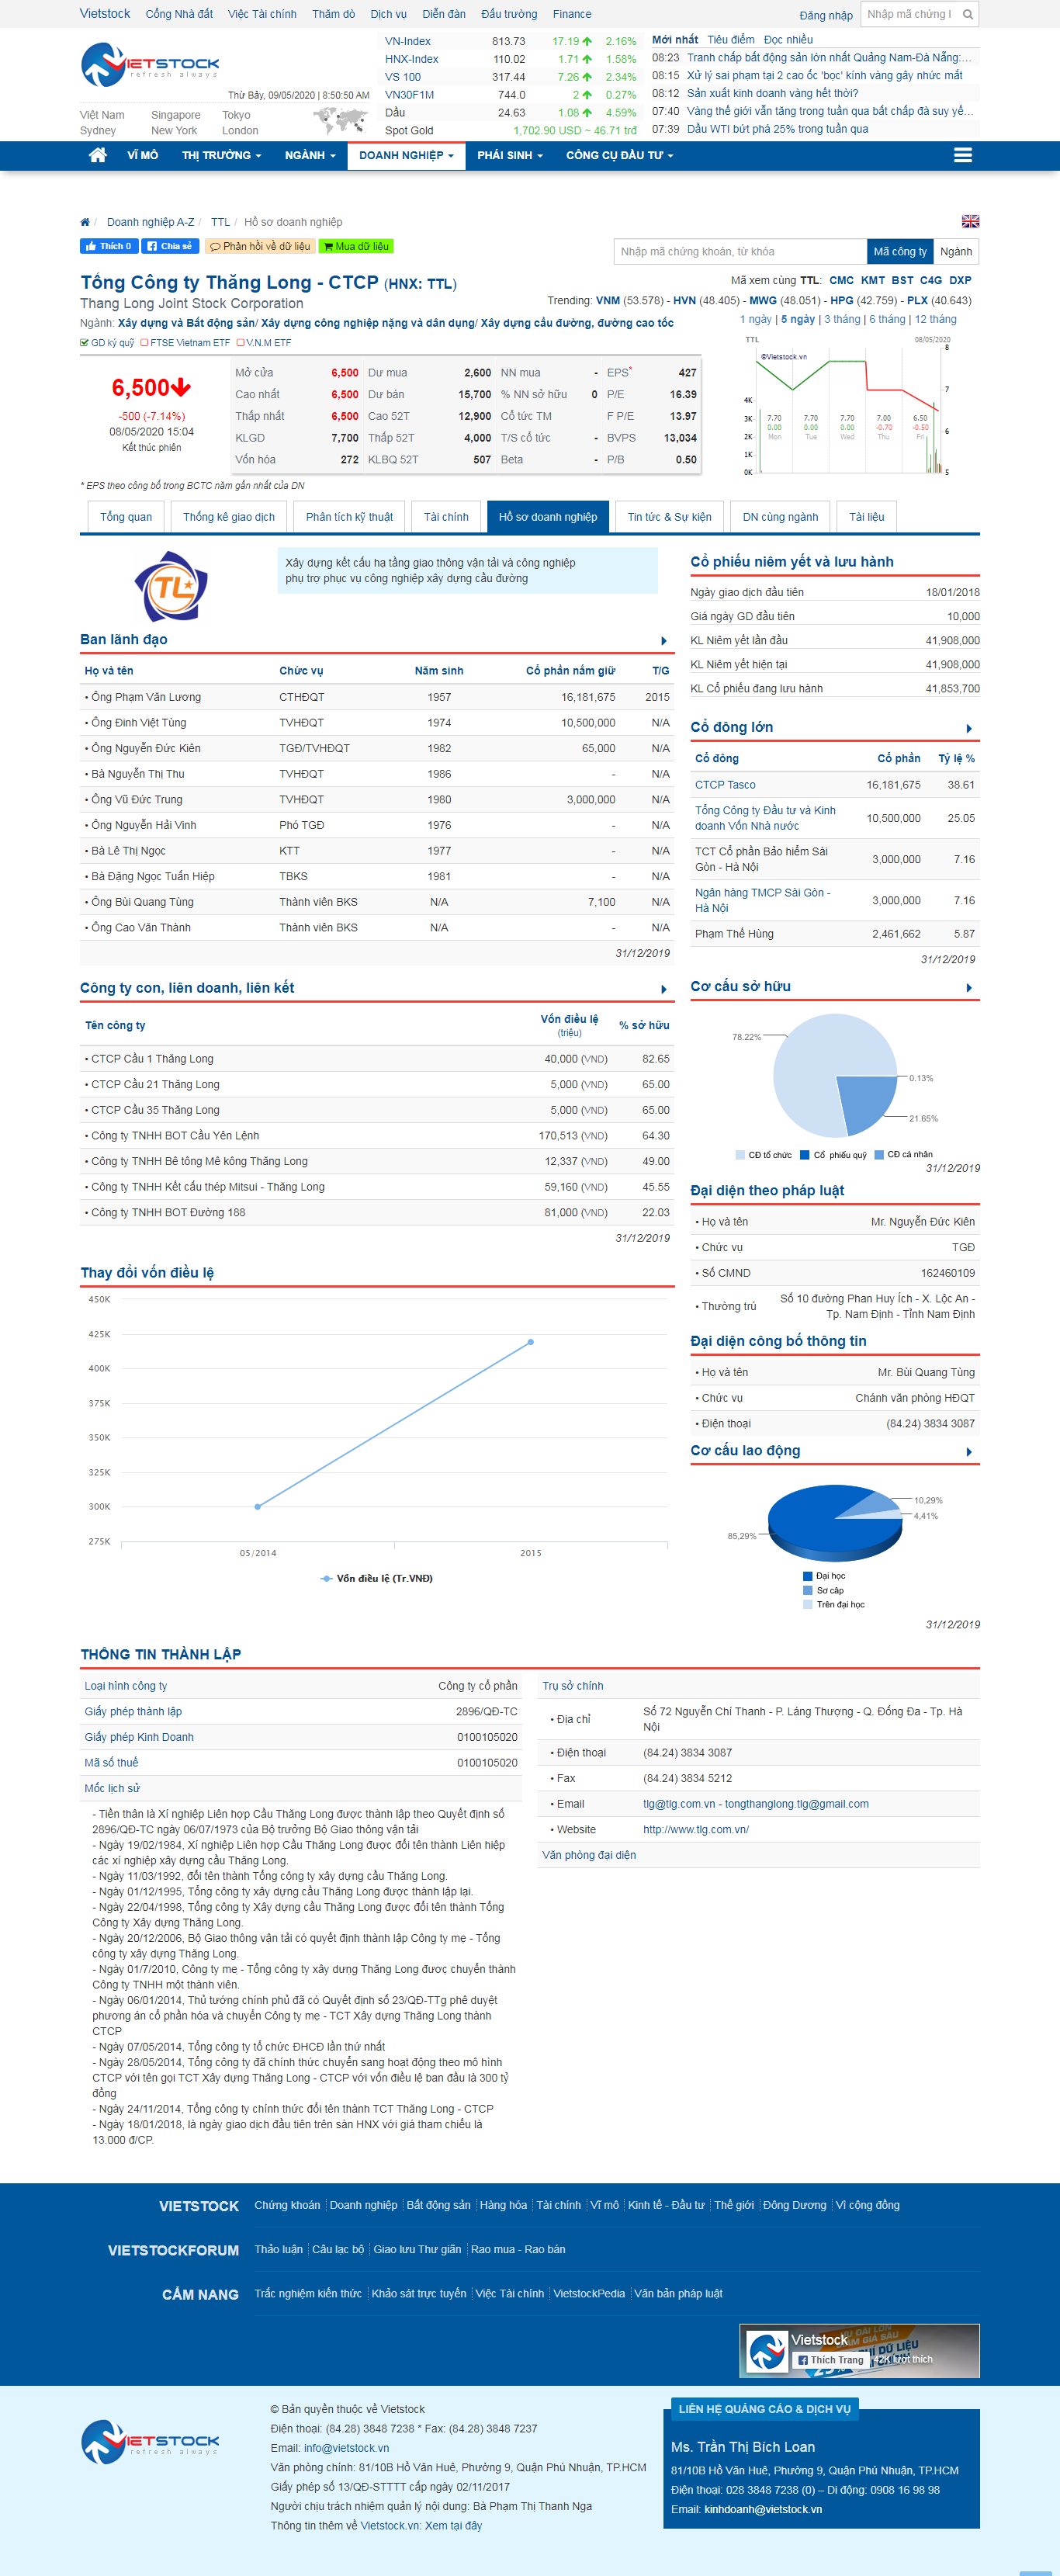Select 1 ngày chart period
The width and height of the screenshot is (1060, 2576).
tap(755, 319)
